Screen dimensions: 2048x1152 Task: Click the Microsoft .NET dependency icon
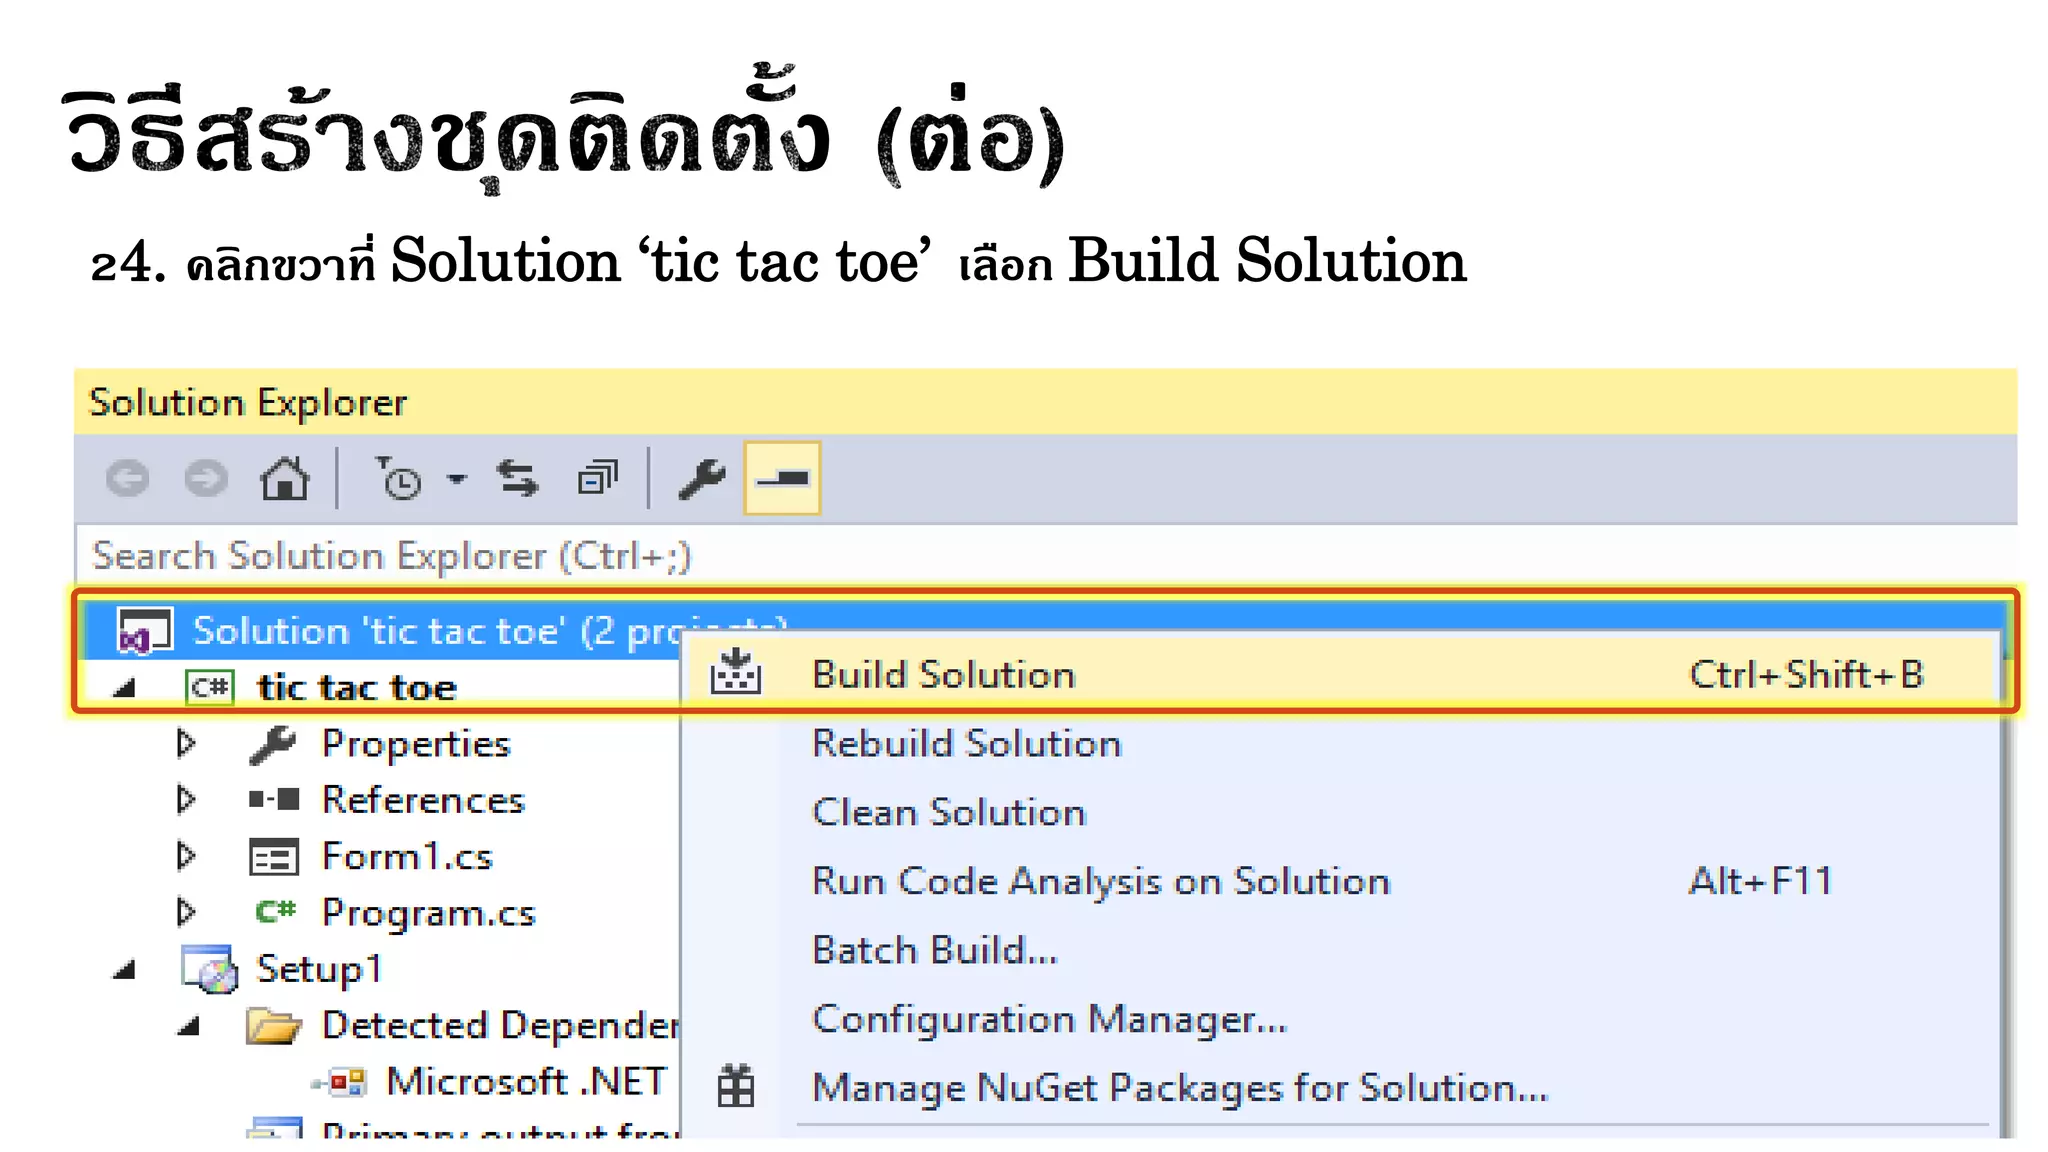pos(341,1082)
